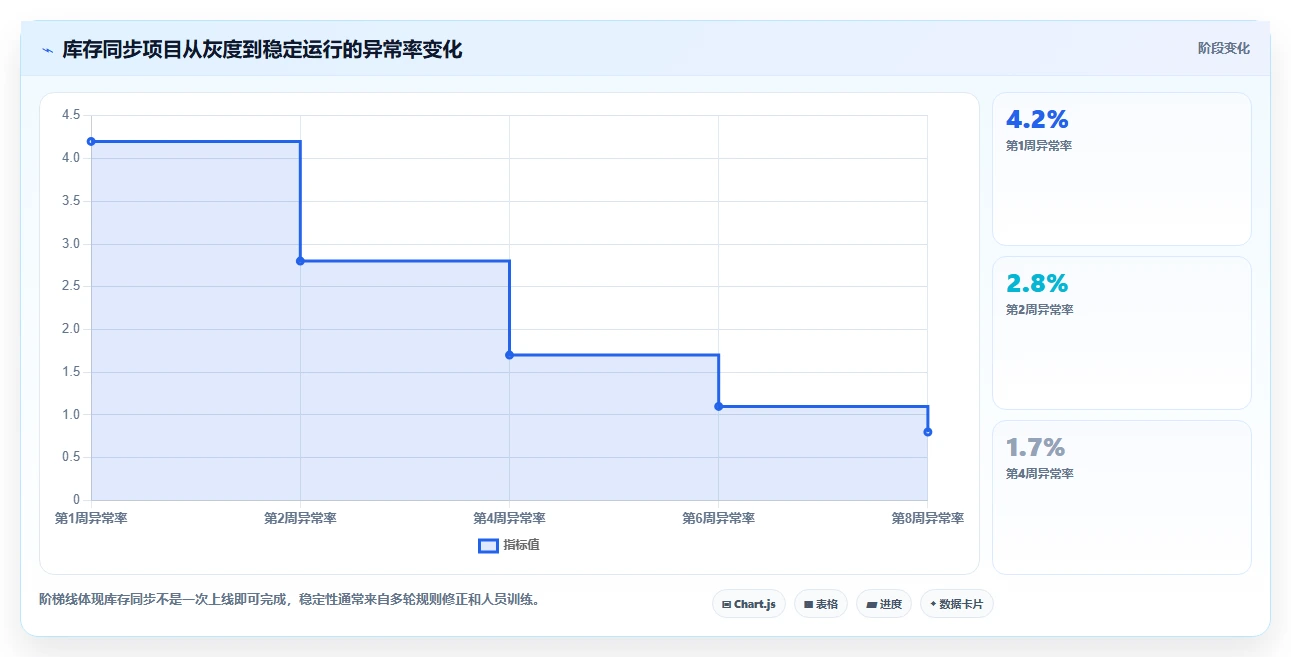Click the data point at 第2周异常率 (2.8)
This screenshot has width=1291, height=657.
(300, 261)
